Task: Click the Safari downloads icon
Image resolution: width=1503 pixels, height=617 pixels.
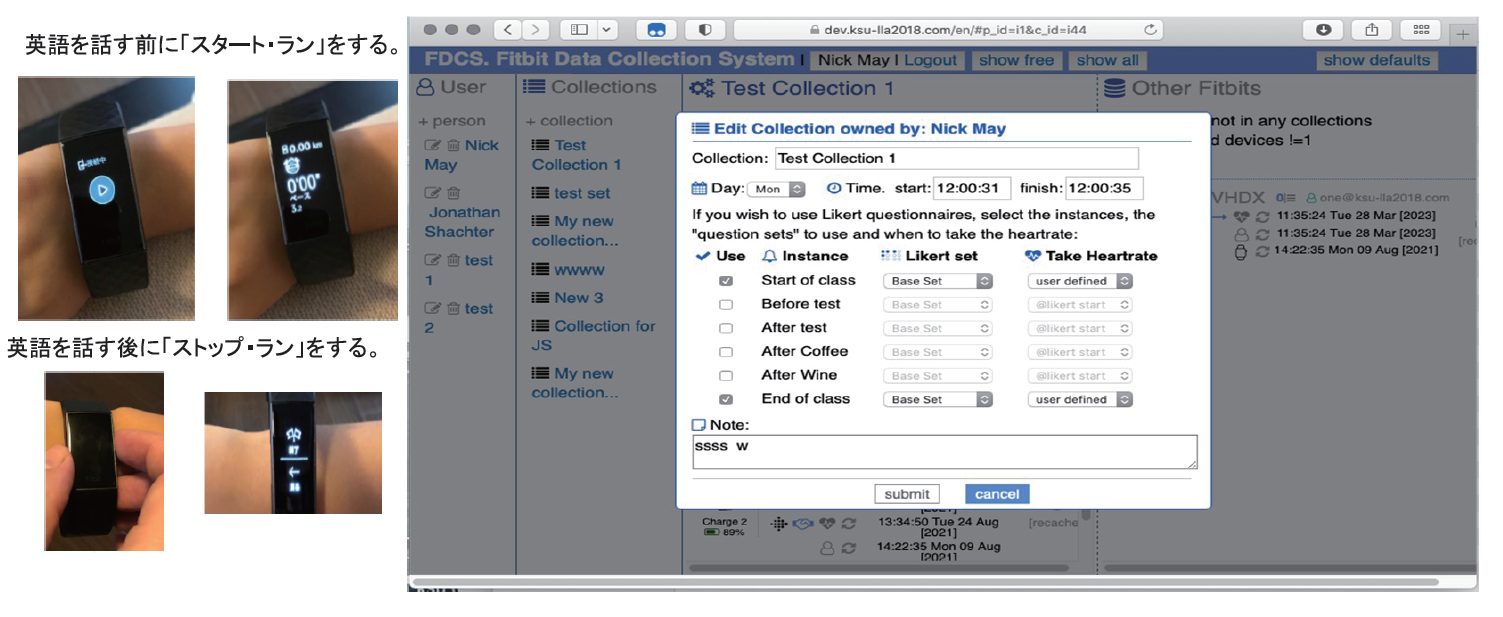Action: tap(1323, 30)
